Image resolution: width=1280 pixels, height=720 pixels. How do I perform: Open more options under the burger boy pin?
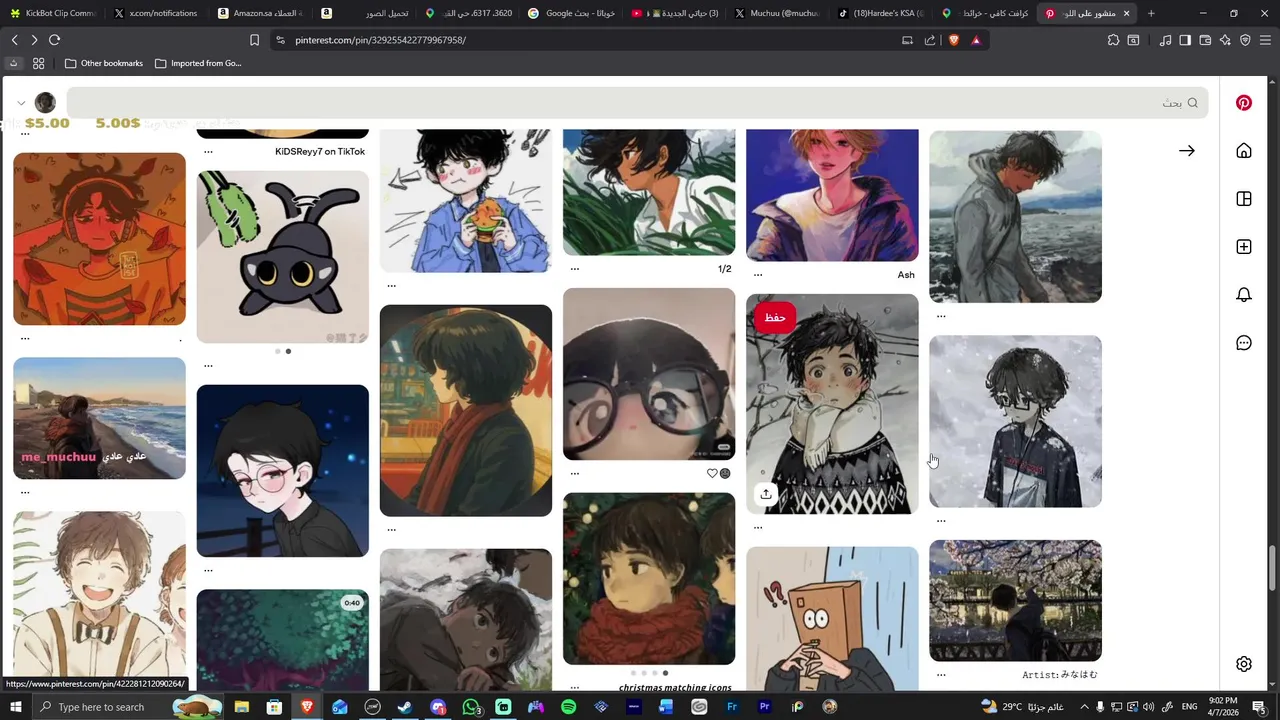click(391, 286)
